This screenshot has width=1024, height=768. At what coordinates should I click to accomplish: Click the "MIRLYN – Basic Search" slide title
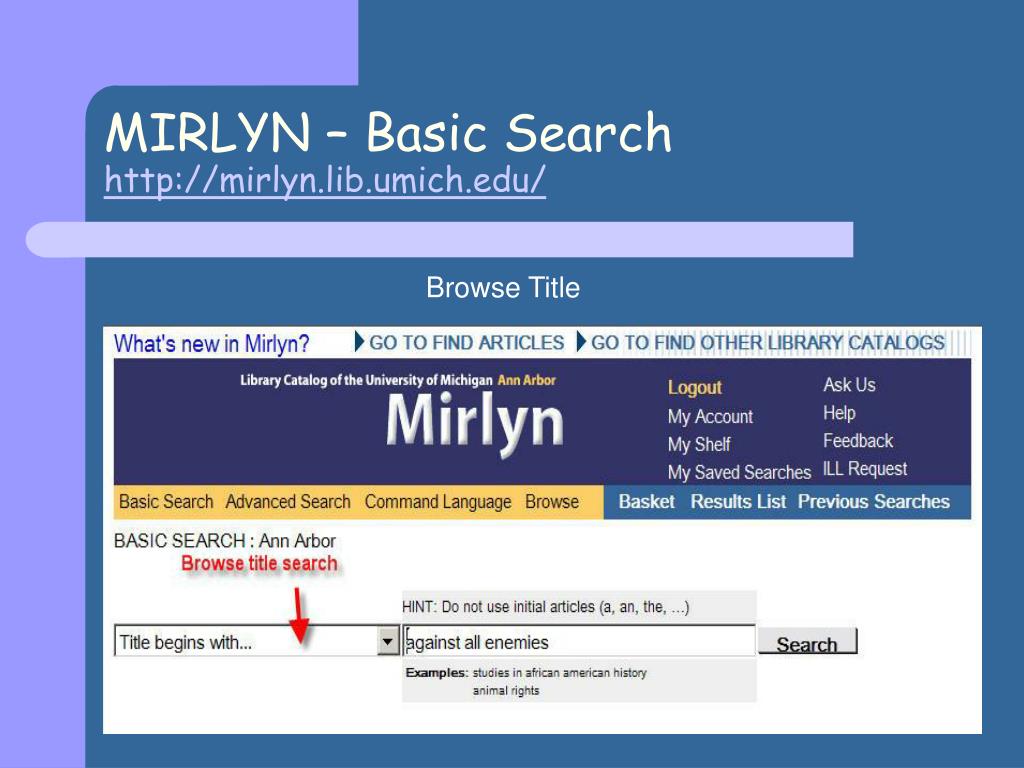coord(389,133)
